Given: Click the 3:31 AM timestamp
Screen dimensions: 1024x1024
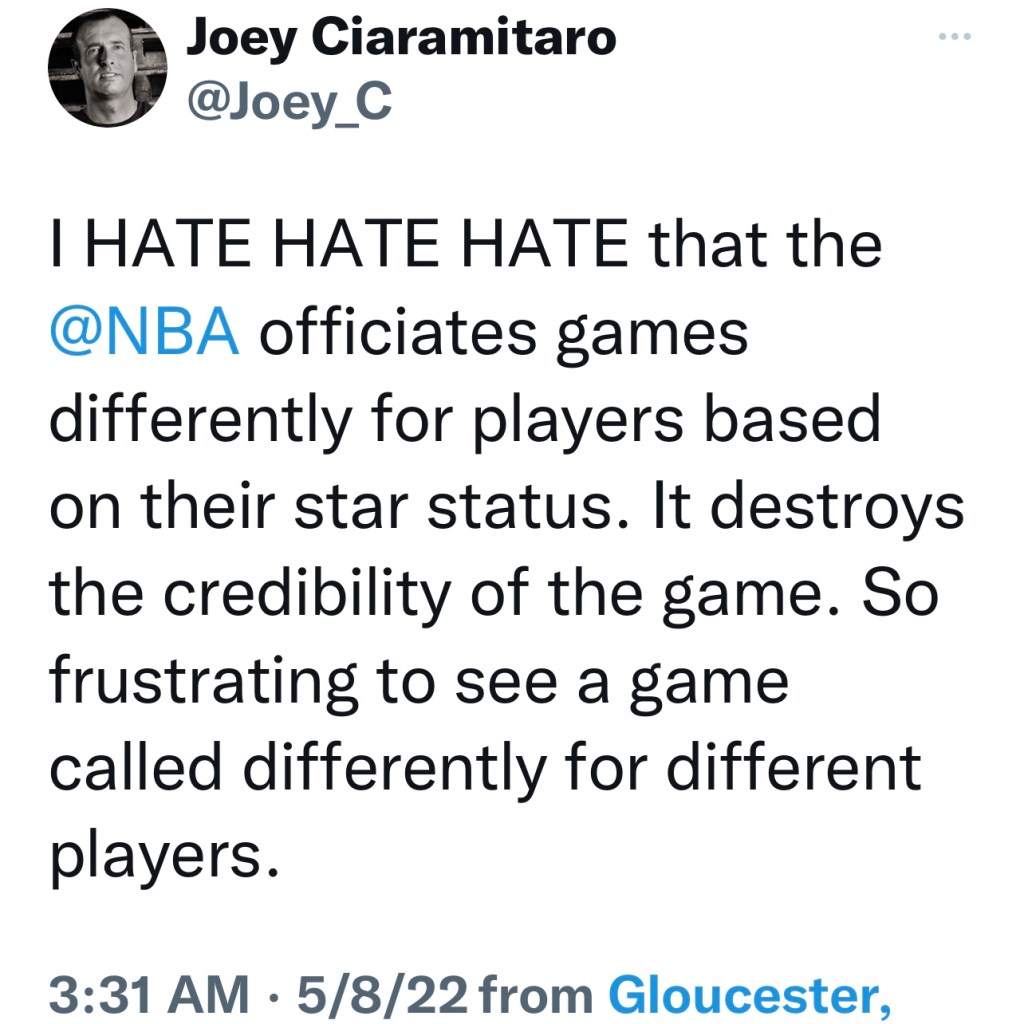Looking at the screenshot, I should [x=149, y=994].
